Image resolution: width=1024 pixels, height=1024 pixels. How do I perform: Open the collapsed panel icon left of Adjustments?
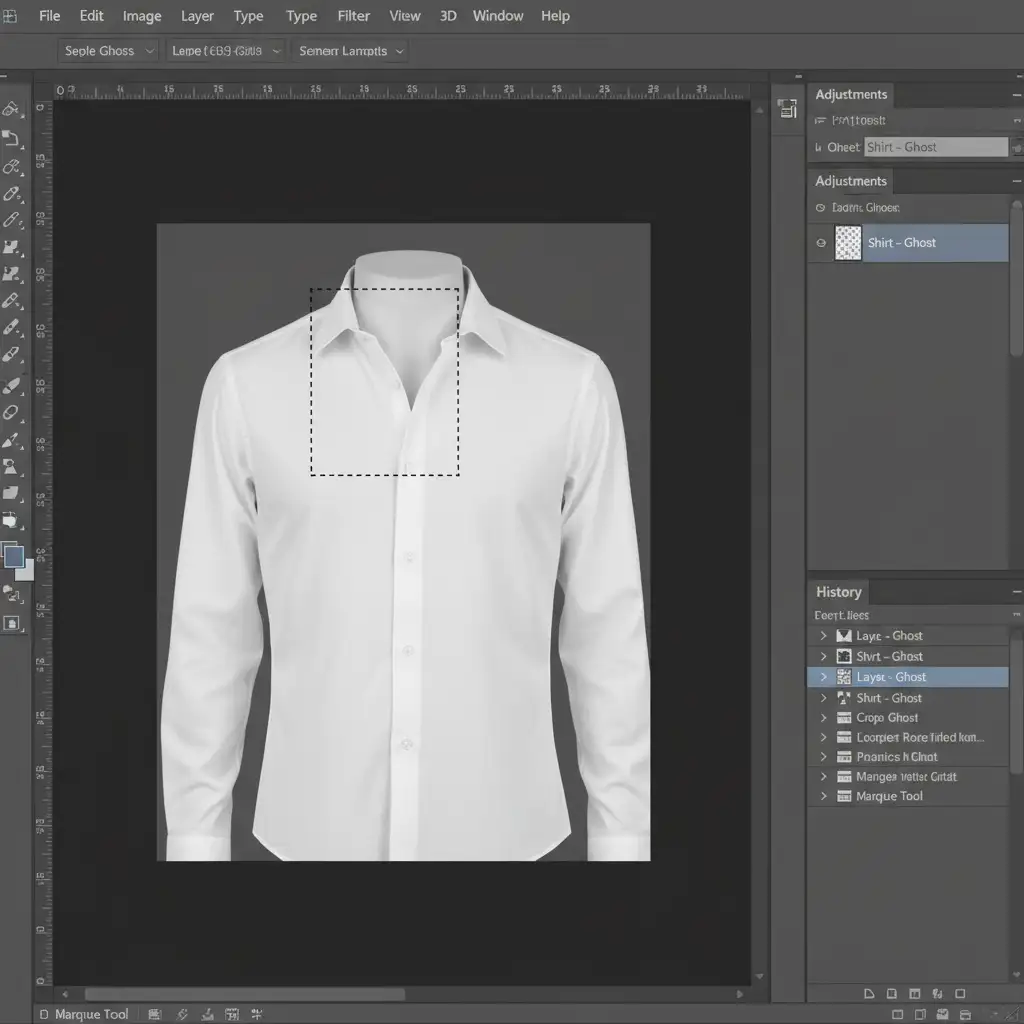[x=787, y=109]
